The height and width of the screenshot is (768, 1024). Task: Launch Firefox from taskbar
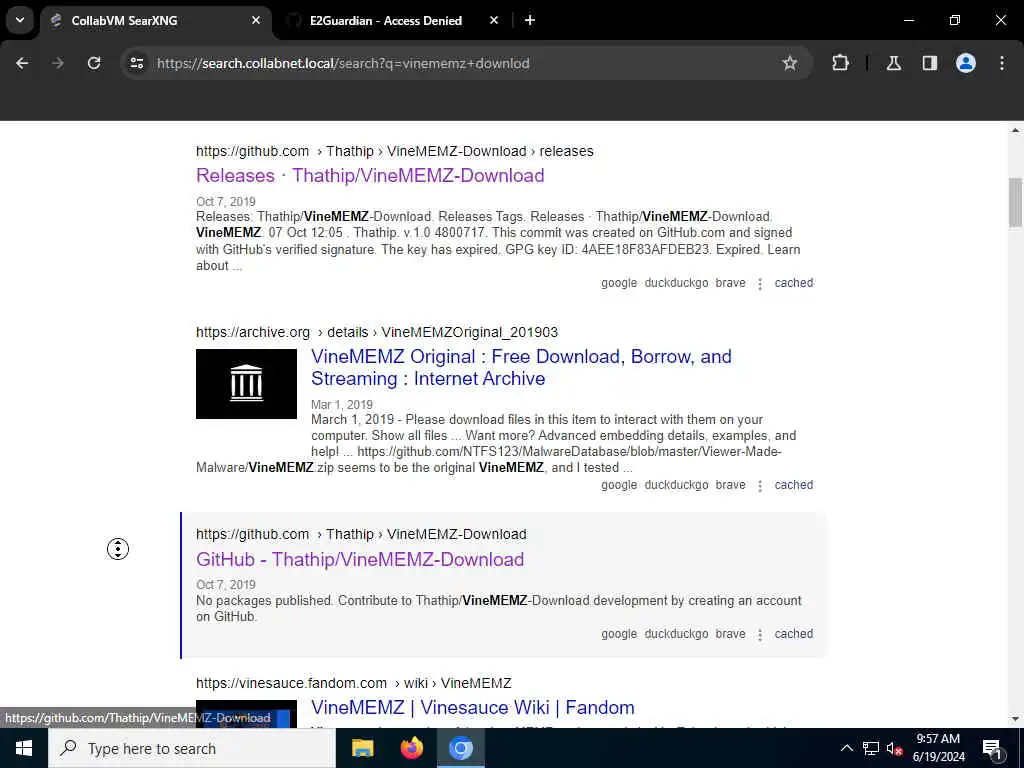coord(411,748)
